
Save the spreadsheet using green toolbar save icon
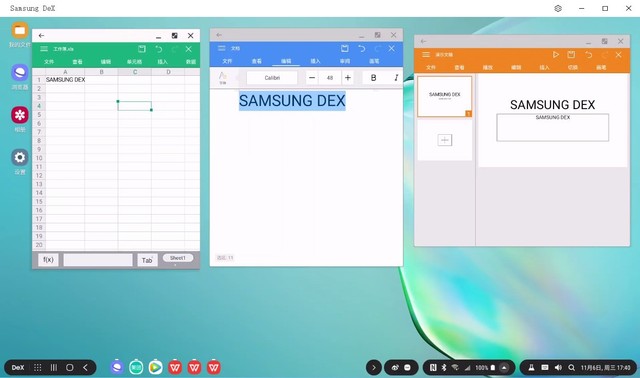pos(142,49)
